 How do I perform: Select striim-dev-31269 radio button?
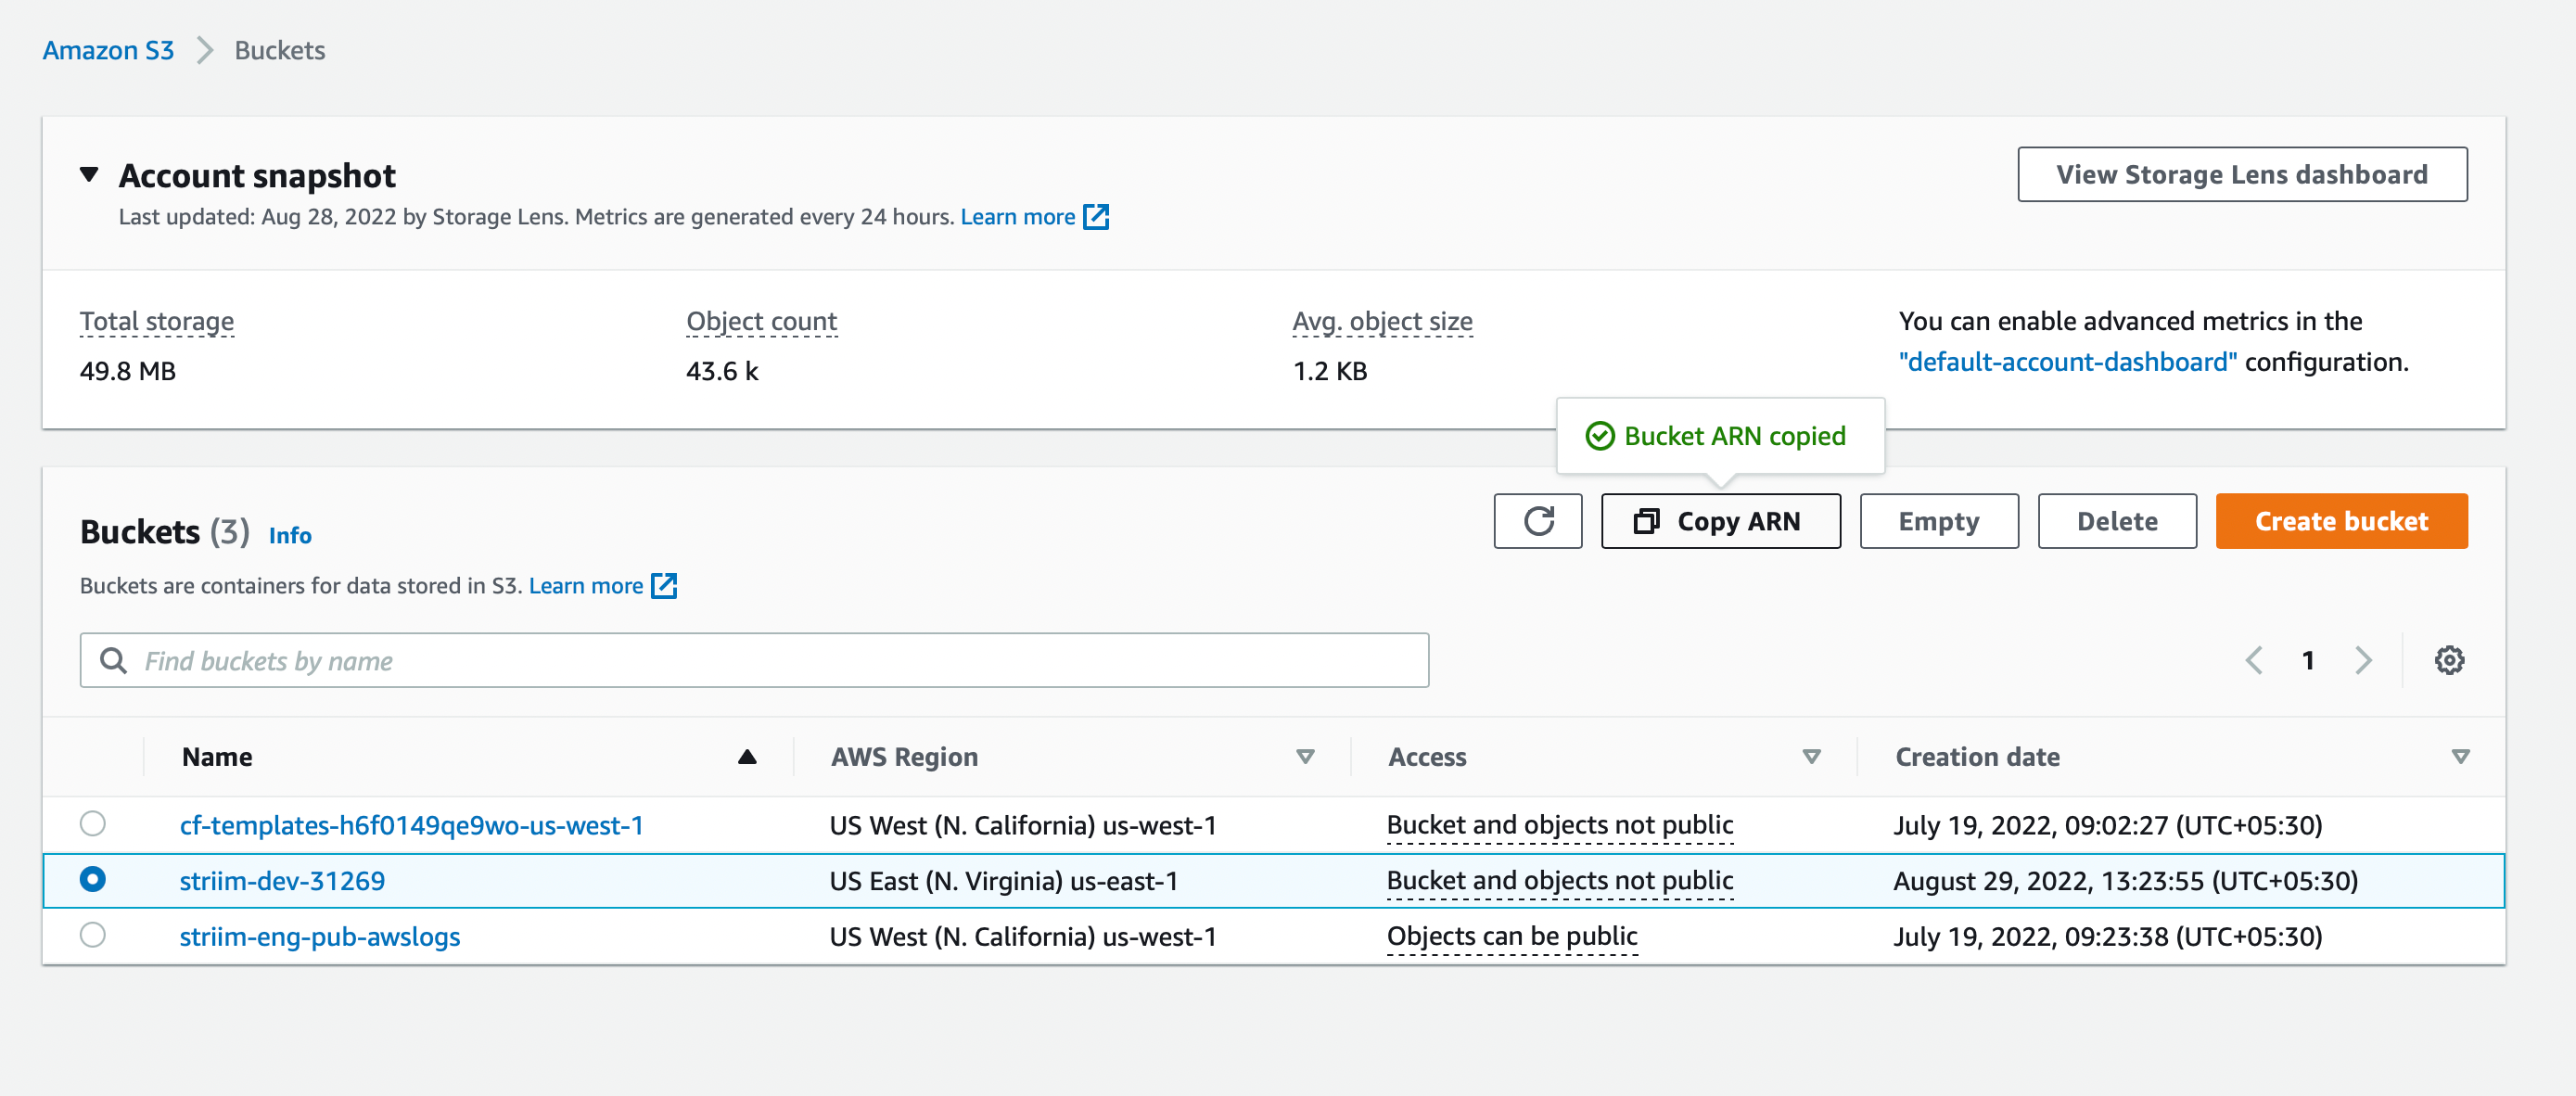click(93, 879)
